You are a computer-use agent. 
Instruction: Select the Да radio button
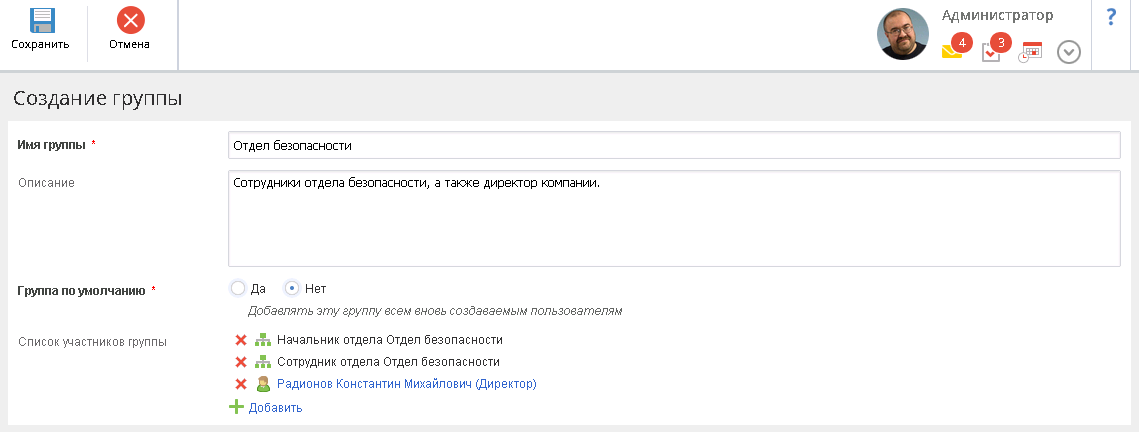pyautogui.click(x=238, y=288)
